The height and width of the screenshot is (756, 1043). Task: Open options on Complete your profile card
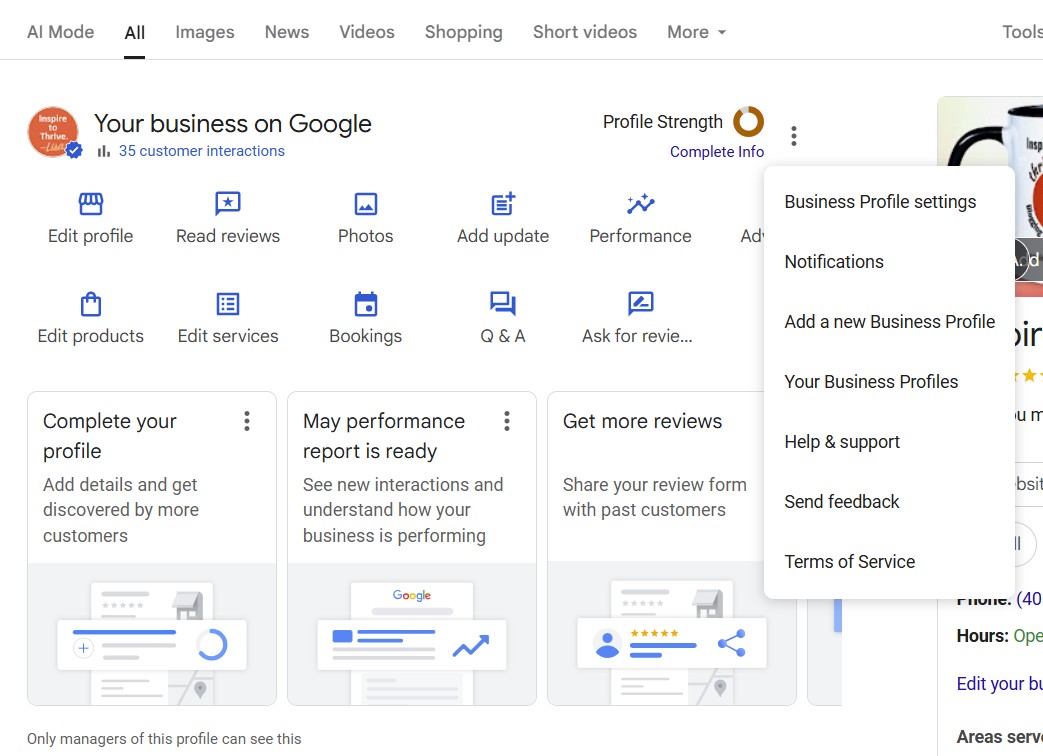tap(247, 421)
